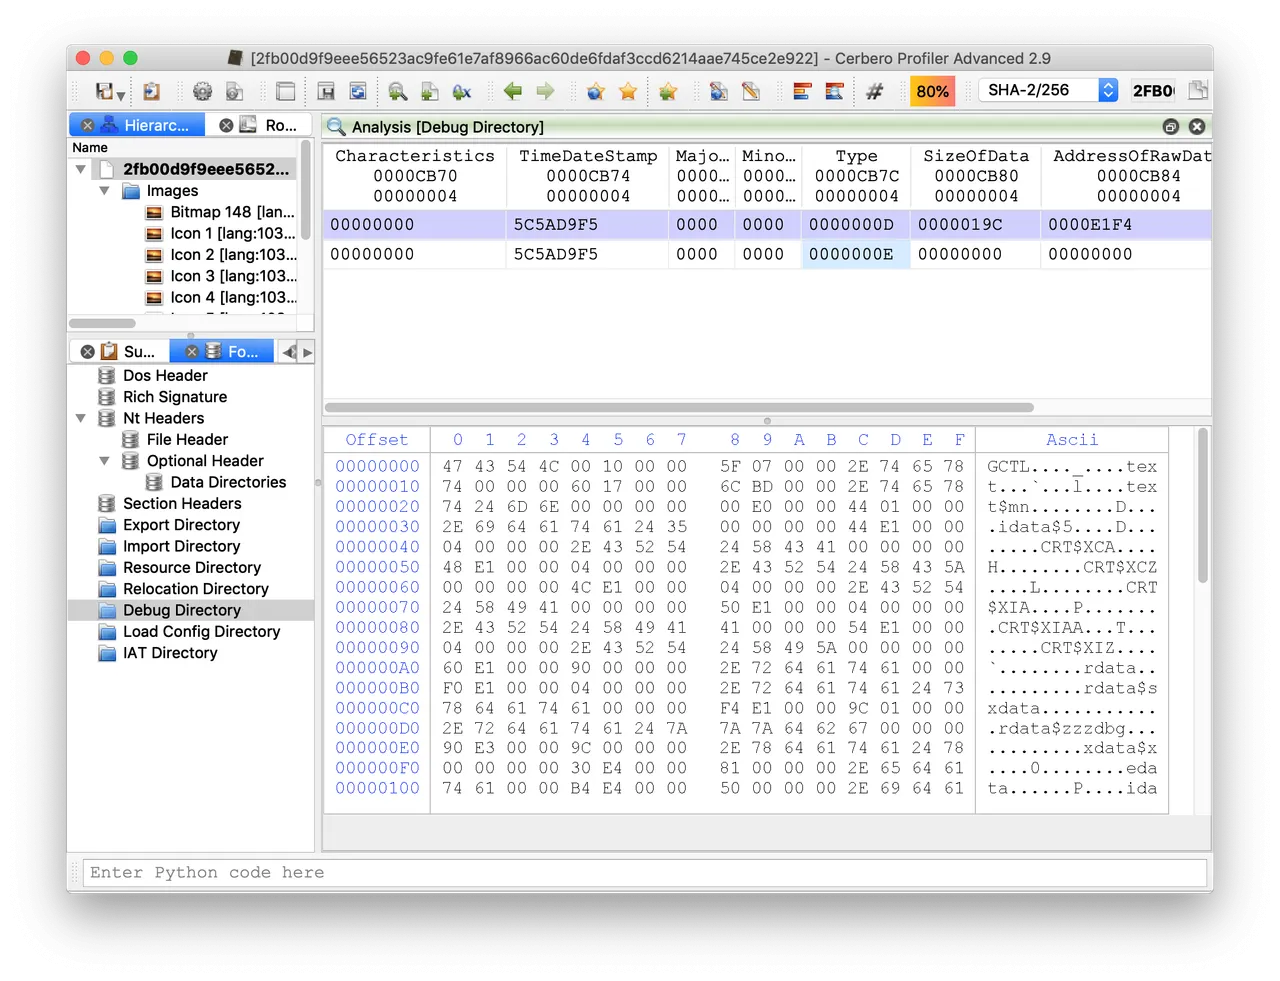Click the 2FB0 hash value field

coord(1153,91)
